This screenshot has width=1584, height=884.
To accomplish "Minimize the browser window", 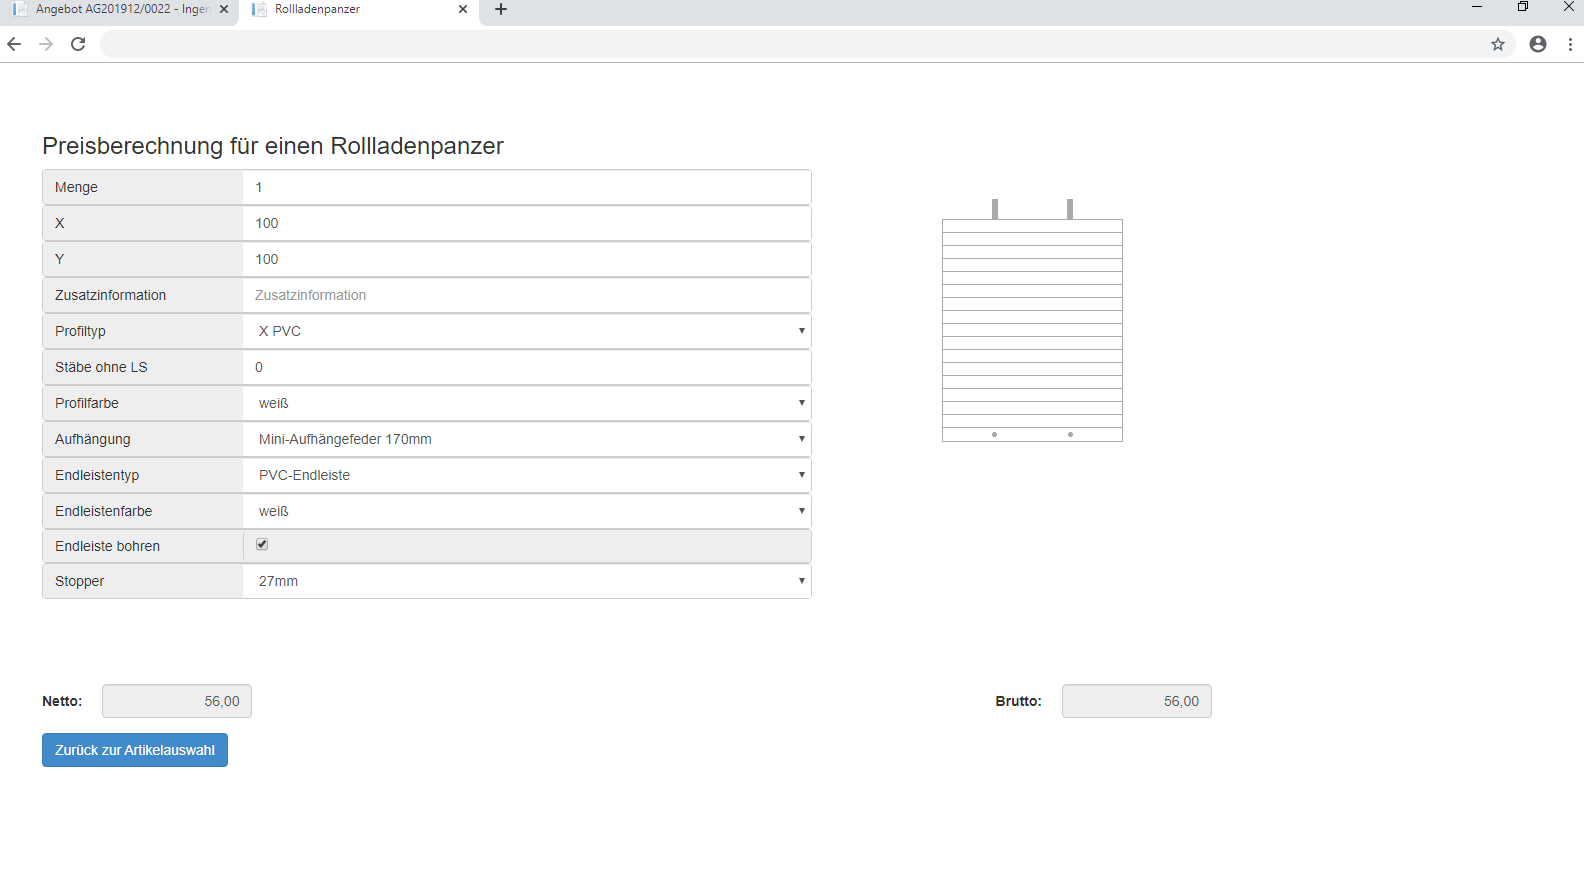I will coord(1477,7).
